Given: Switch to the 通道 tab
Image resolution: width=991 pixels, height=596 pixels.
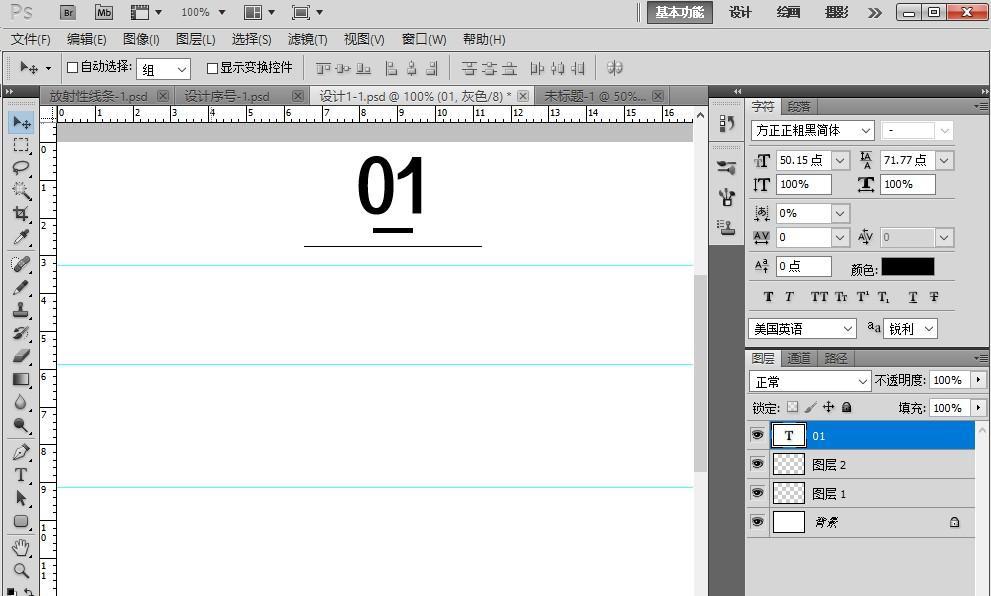Looking at the screenshot, I should point(799,358).
